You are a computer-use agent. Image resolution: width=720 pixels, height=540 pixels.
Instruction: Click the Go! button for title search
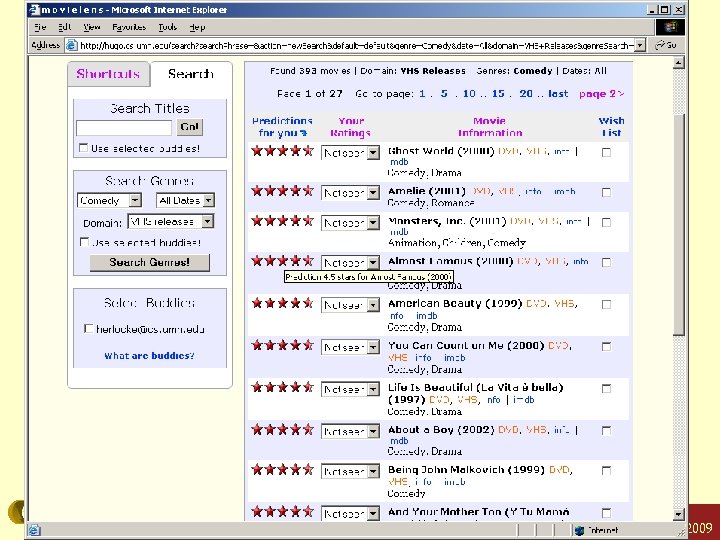click(190, 127)
